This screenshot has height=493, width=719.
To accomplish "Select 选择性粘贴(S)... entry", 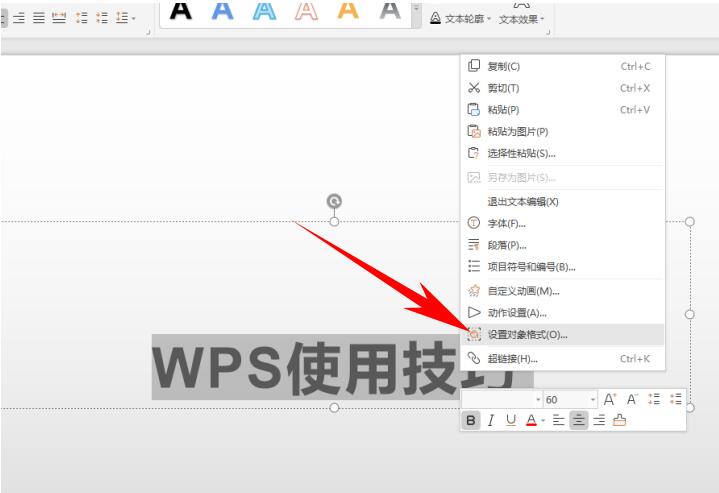I will (x=563, y=153).
